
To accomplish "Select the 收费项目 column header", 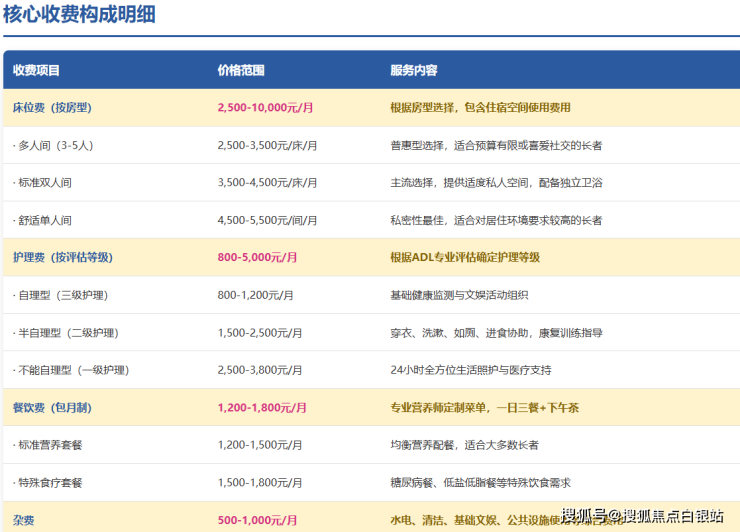I will coord(36,71).
